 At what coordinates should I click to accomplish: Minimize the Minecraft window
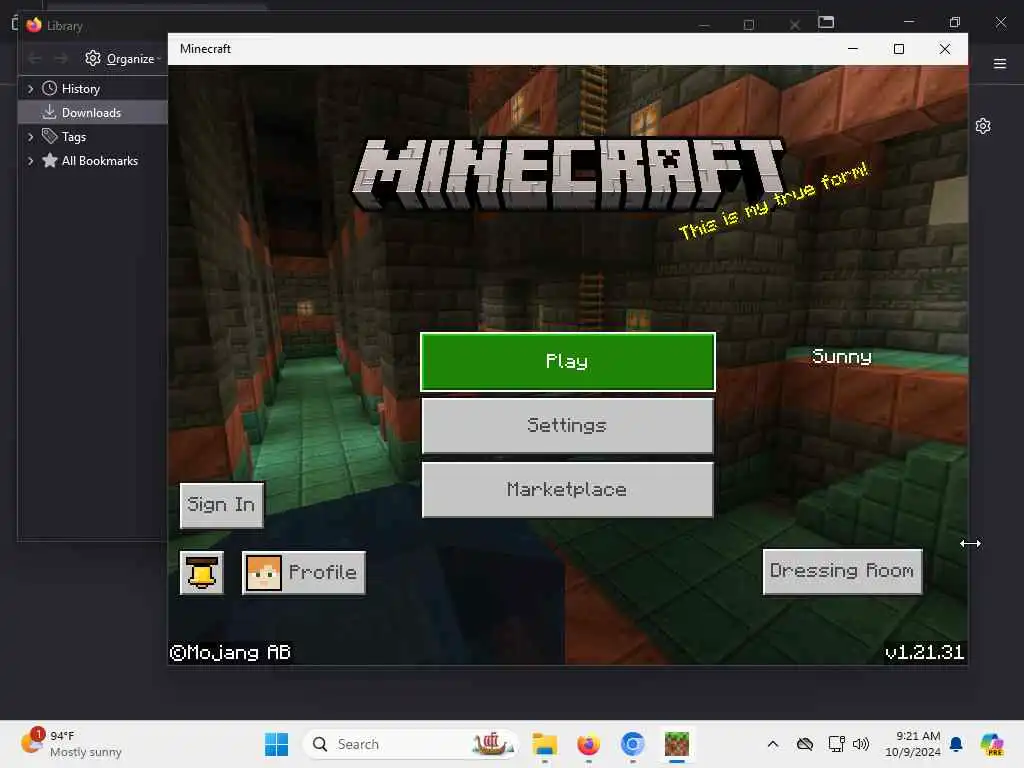click(x=853, y=49)
